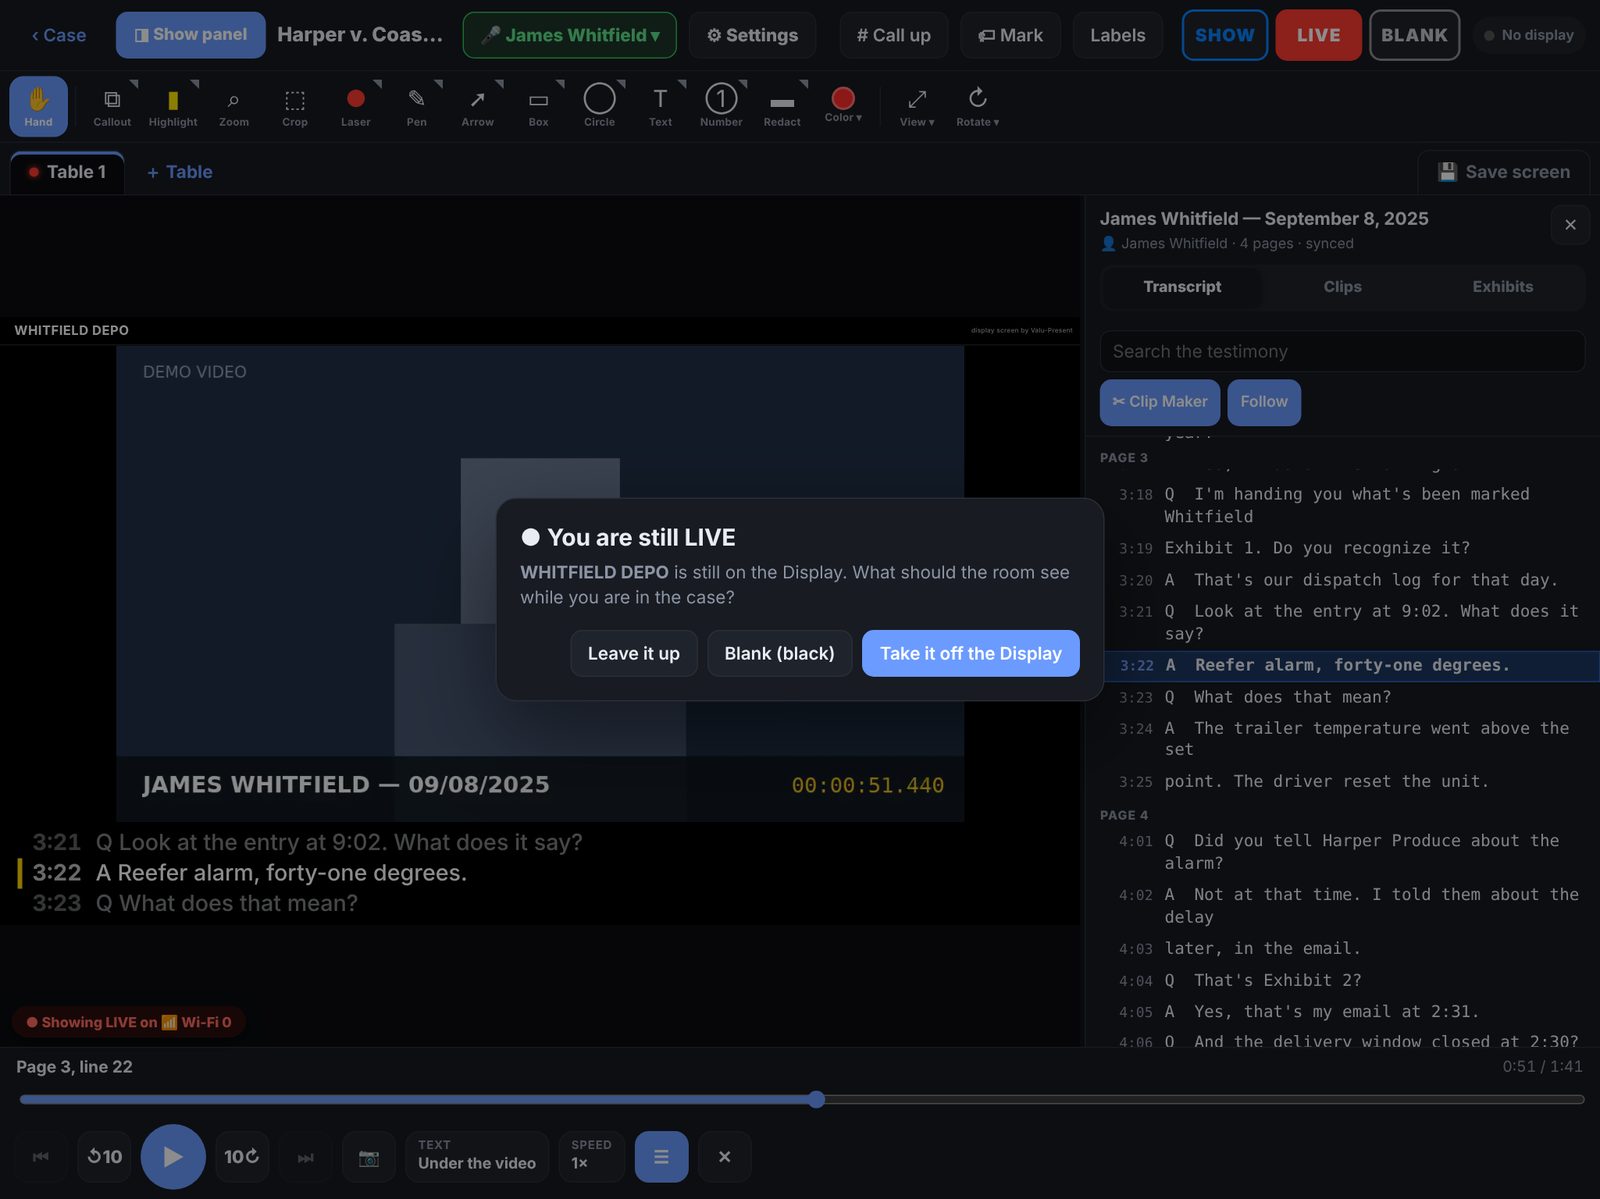
Task: Toggle the Follow transcript button
Action: 1264,402
